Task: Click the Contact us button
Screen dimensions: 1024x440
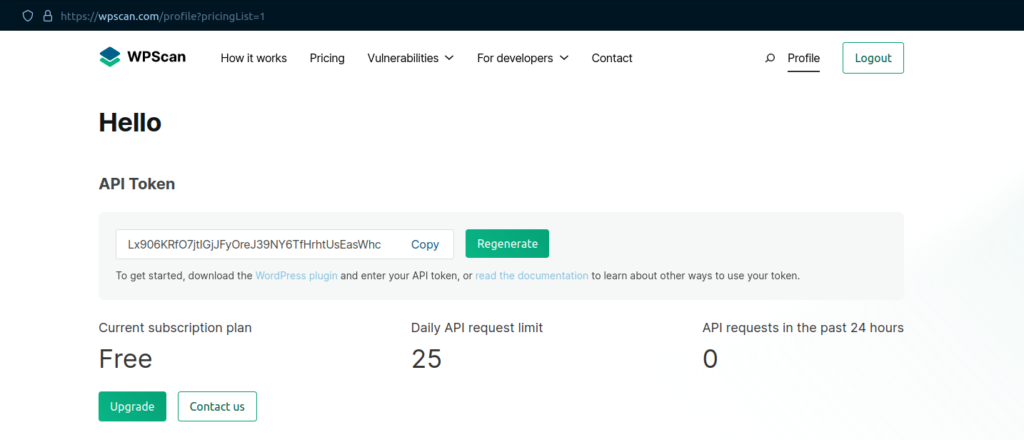Action: click(x=217, y=407)
